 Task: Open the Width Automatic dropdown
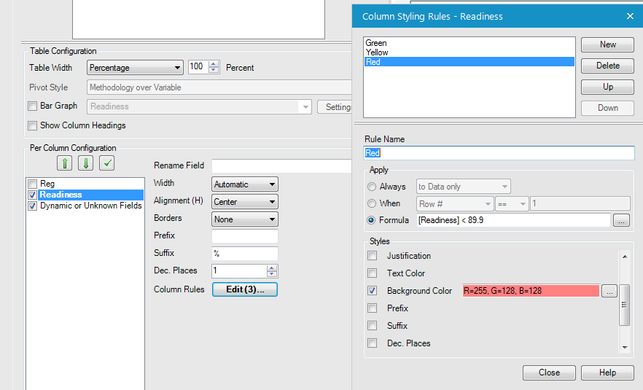click(x=245, y=185)
